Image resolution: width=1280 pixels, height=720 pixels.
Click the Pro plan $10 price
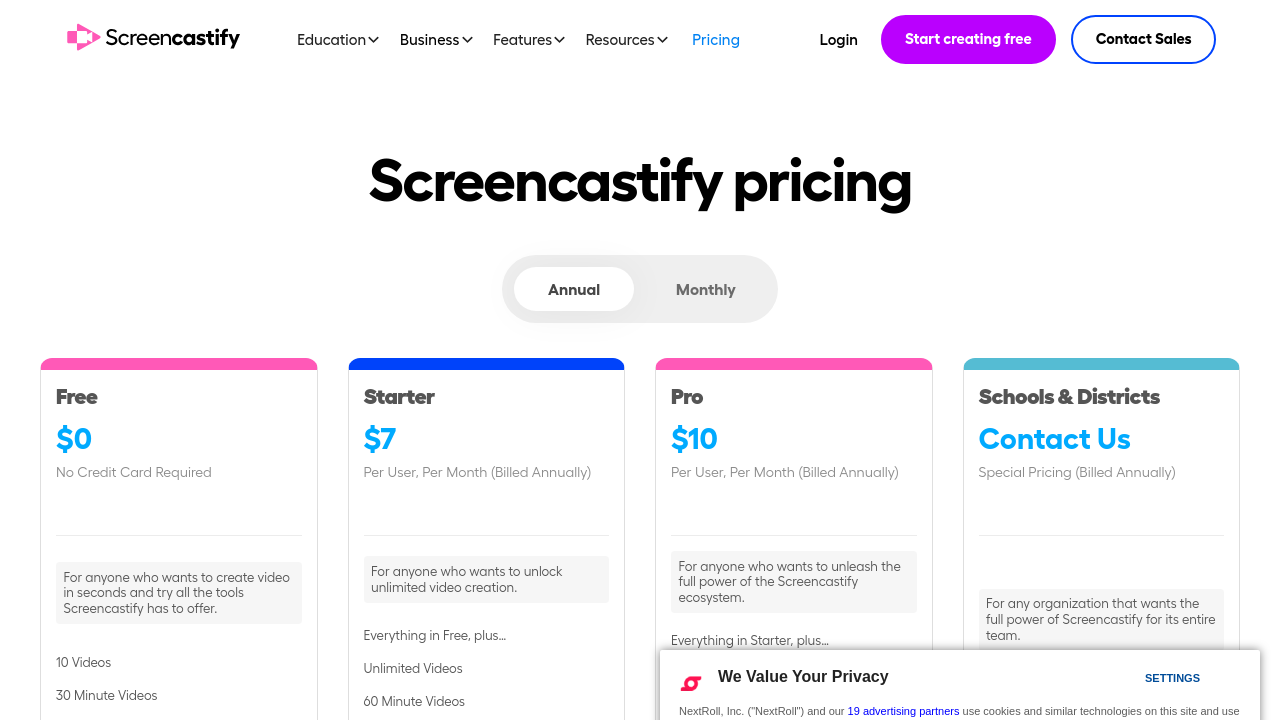pos(694,439)
